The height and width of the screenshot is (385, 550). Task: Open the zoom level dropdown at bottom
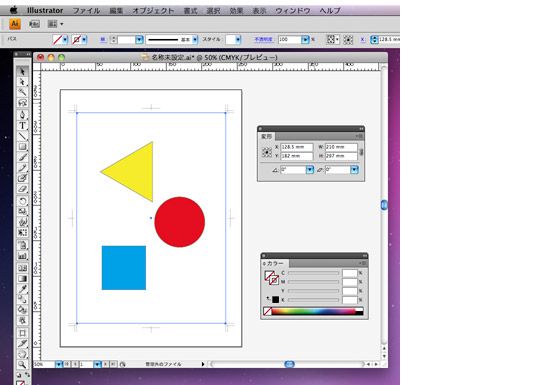59,364
